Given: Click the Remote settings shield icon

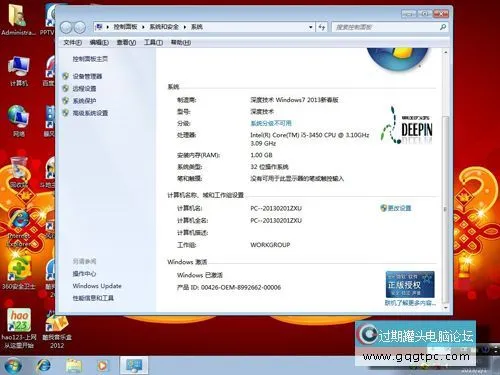Looking at the screenshot, I should [66, 88].
